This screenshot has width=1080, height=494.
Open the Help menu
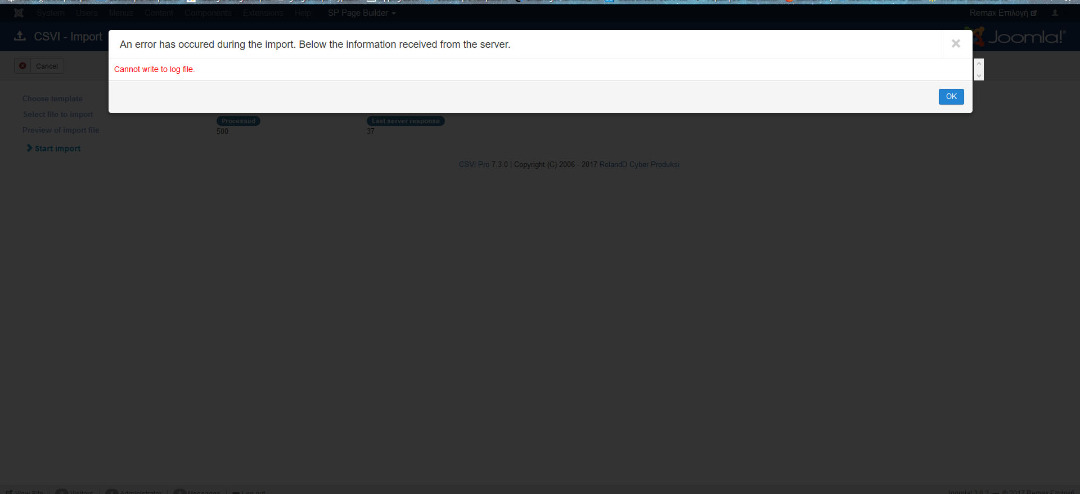[x=302, y=13]
